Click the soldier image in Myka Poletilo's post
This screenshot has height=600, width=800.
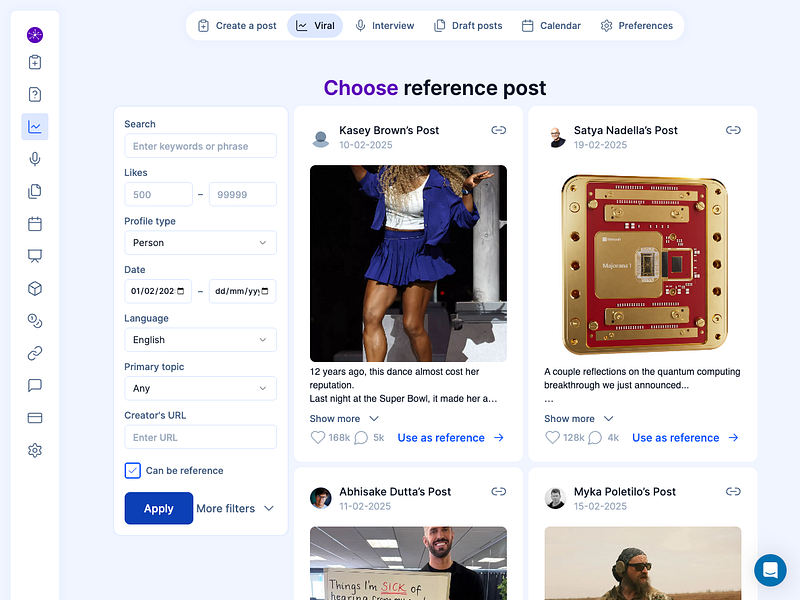tap(643, 563)
